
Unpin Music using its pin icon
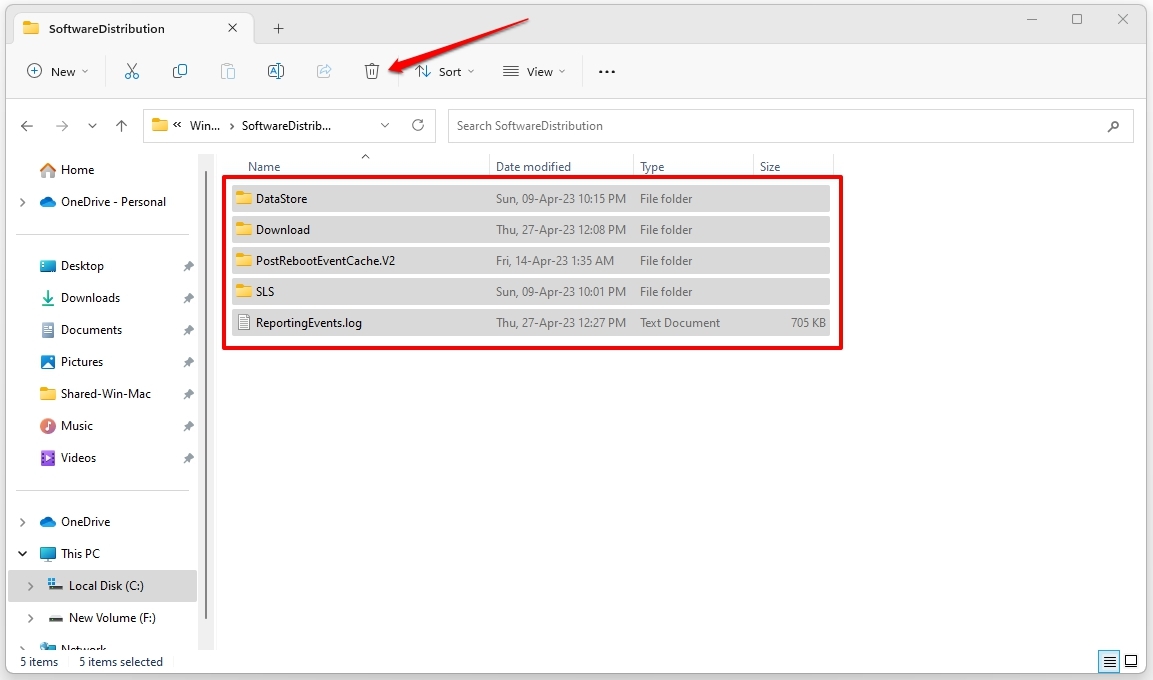188,426
